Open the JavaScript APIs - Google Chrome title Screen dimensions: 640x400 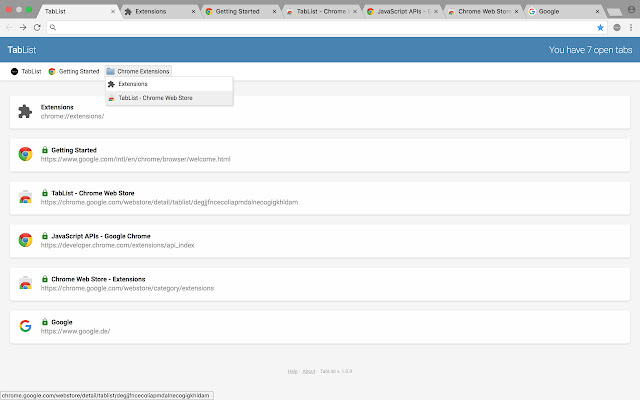pyautogui.click(x=101, y=236)
